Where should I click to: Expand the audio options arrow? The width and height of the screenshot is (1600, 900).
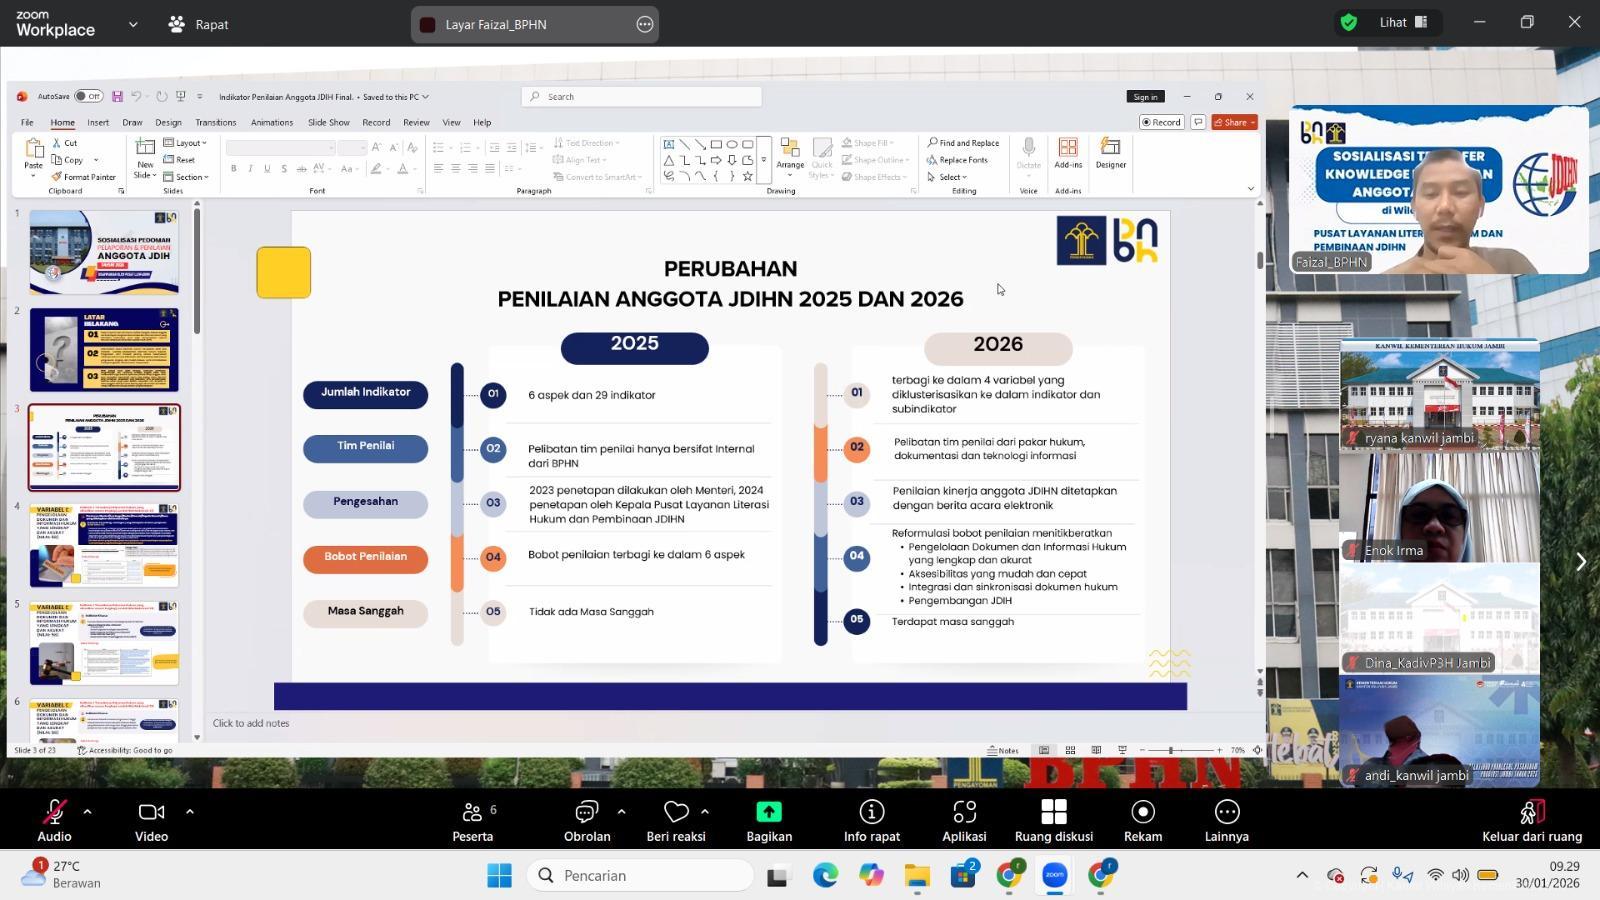pos(88,811)
